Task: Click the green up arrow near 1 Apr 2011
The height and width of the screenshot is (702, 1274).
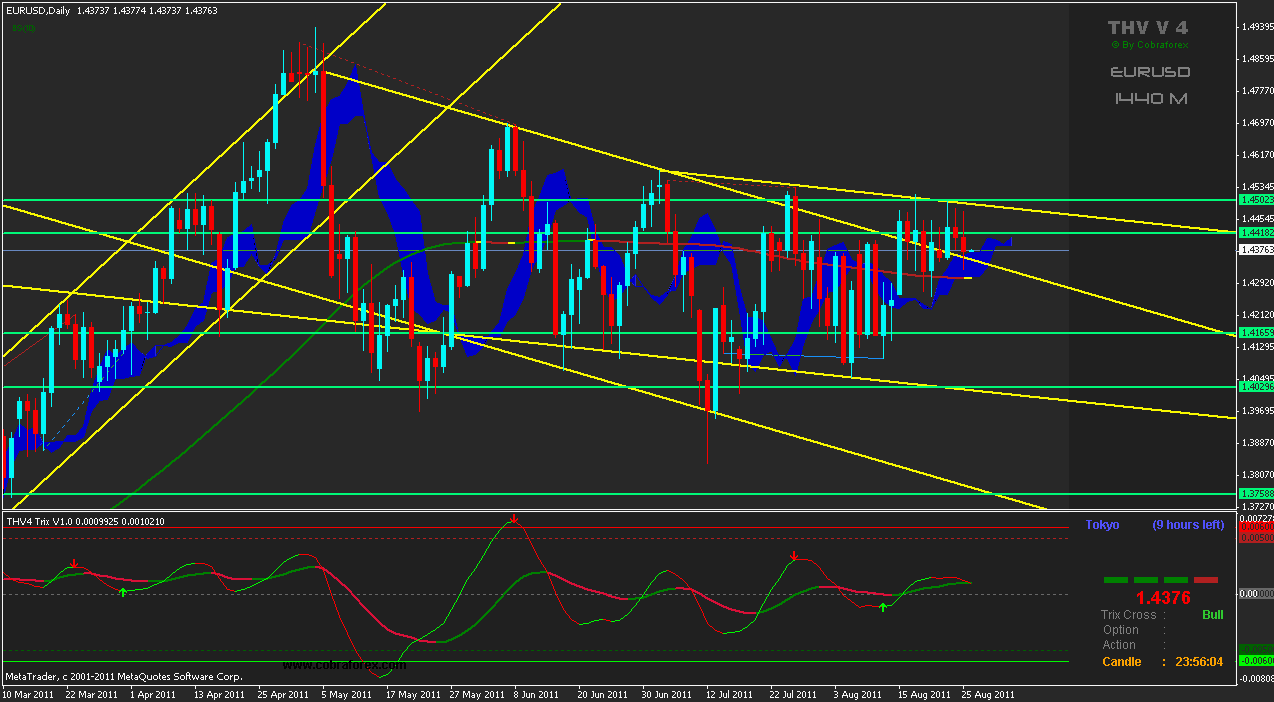Action: [123, 593]
